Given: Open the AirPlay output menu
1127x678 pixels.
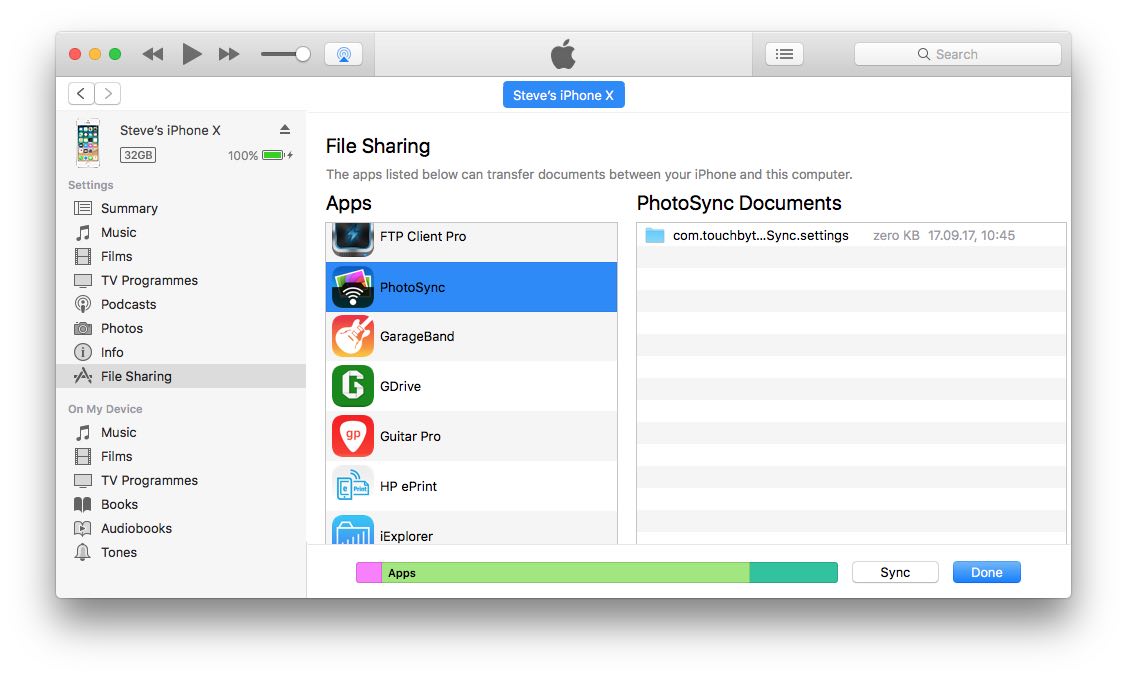Looking at the screenshot, I should click(x=344, y=54).
